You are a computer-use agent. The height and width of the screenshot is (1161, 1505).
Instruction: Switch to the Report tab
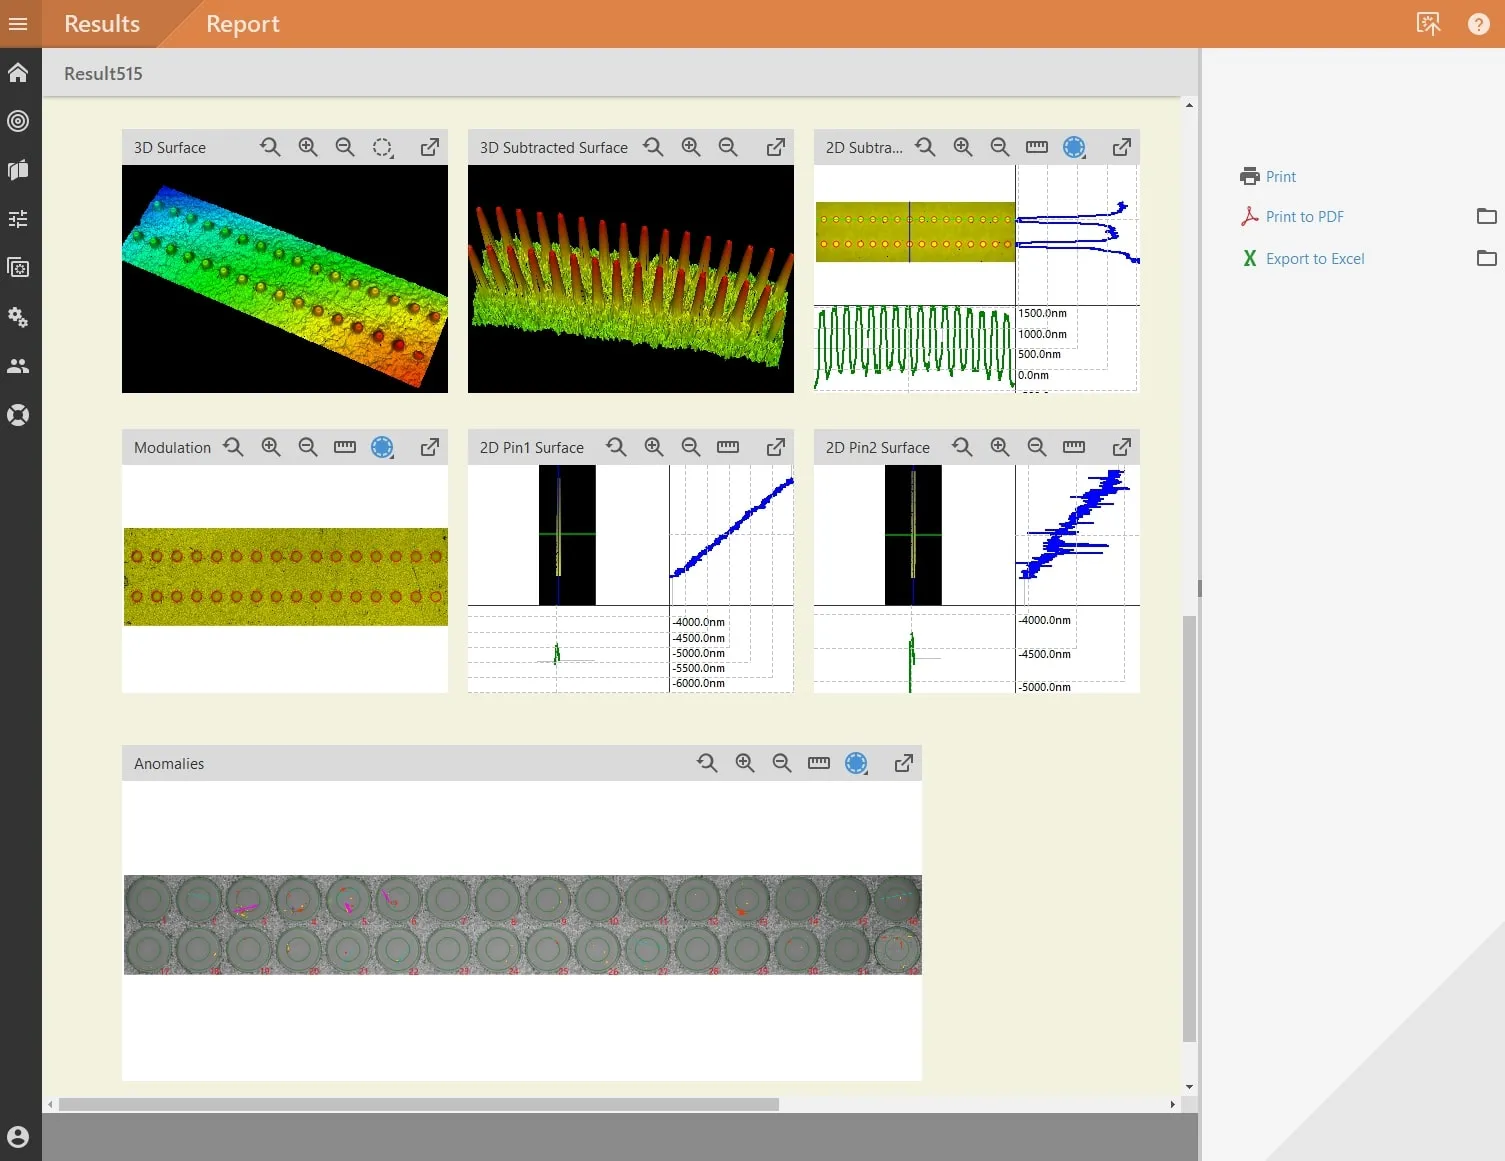pos(243,24)
